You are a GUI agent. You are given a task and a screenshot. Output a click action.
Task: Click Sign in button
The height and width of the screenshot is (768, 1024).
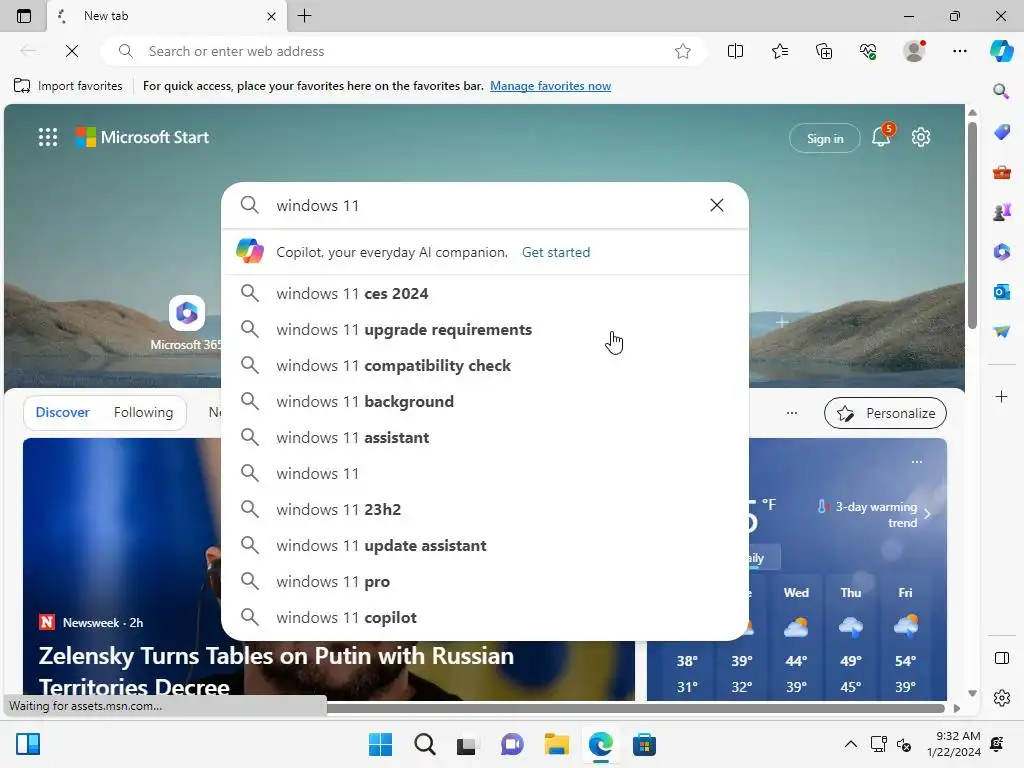[825, 138]
